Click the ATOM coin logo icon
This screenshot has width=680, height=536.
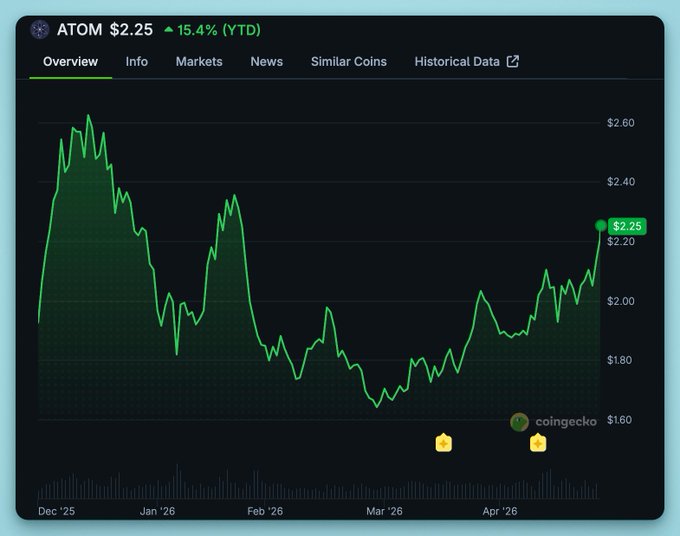pos(40,30)
